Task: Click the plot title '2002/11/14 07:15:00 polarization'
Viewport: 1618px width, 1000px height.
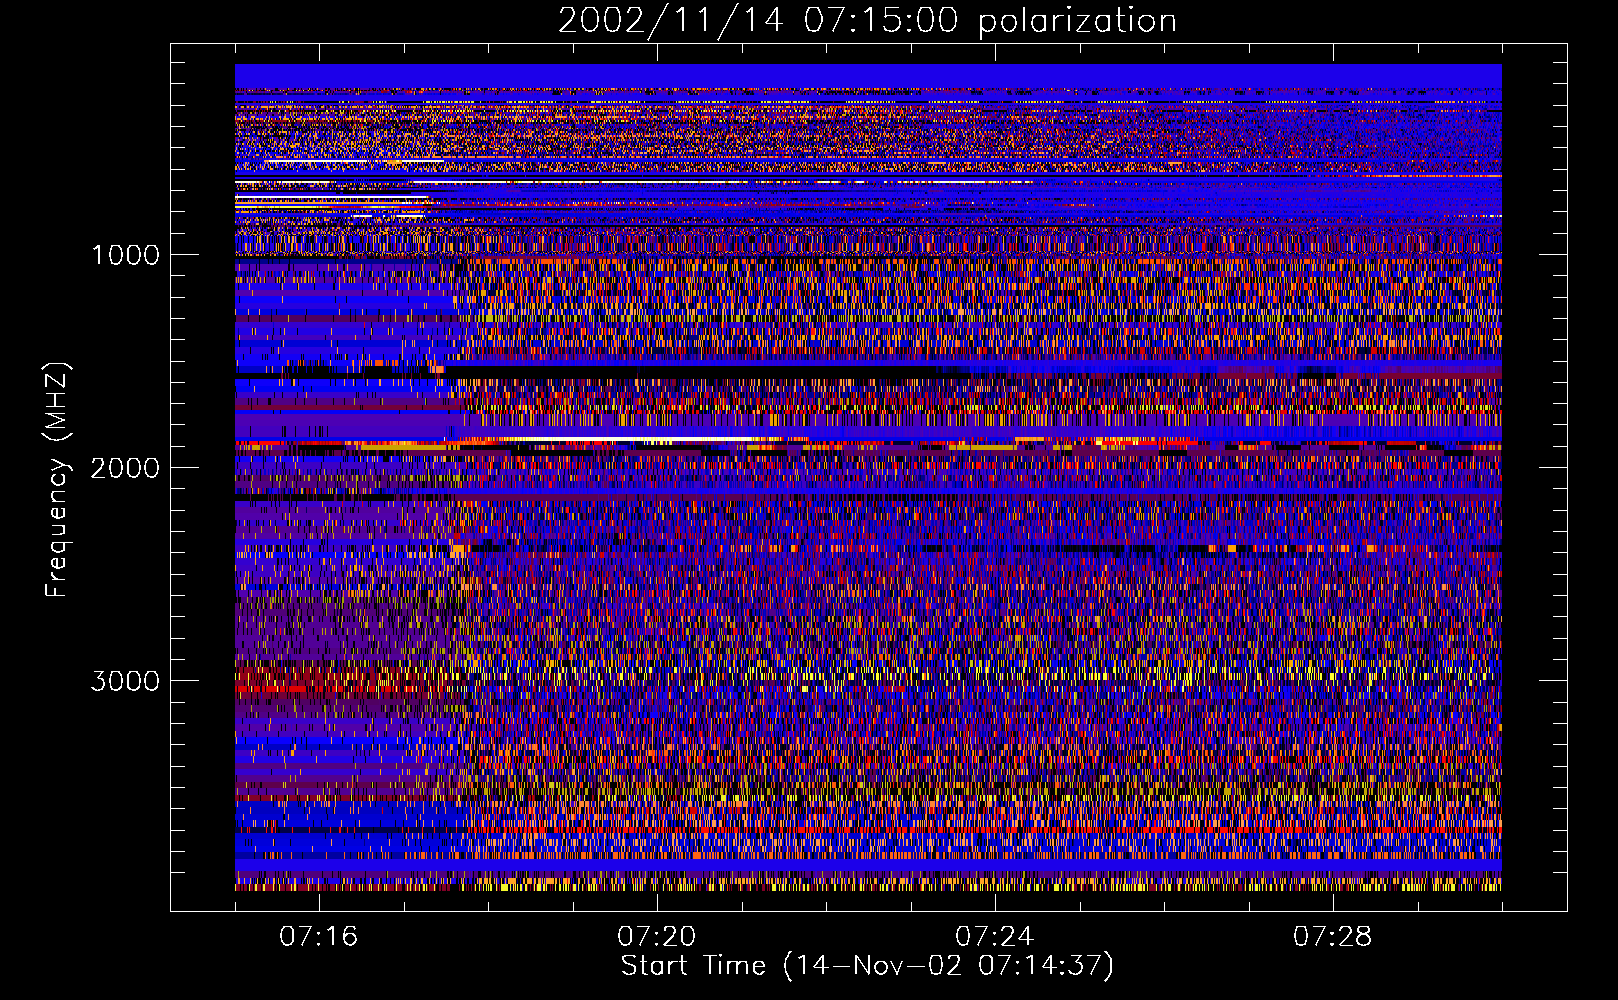Action: pyautogui.click(x=867, y=20)
